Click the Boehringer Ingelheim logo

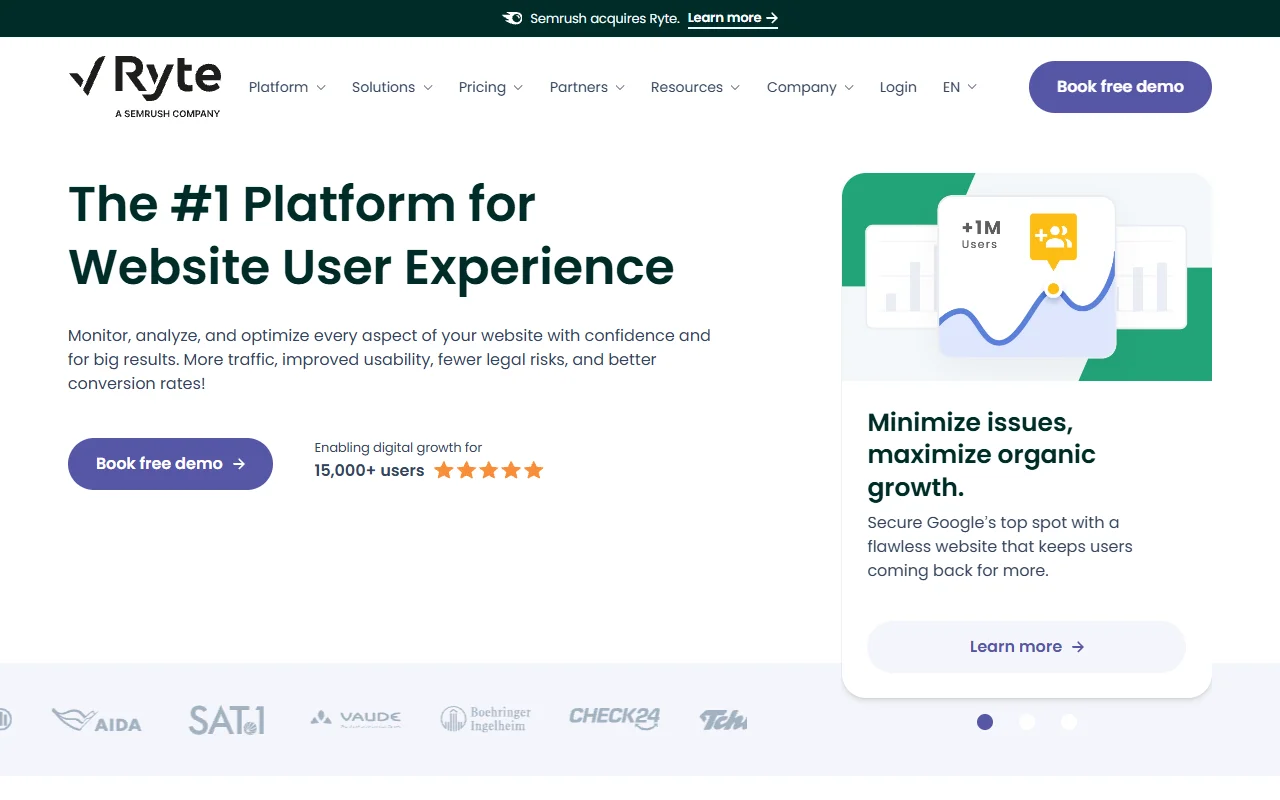pos(486,718)
